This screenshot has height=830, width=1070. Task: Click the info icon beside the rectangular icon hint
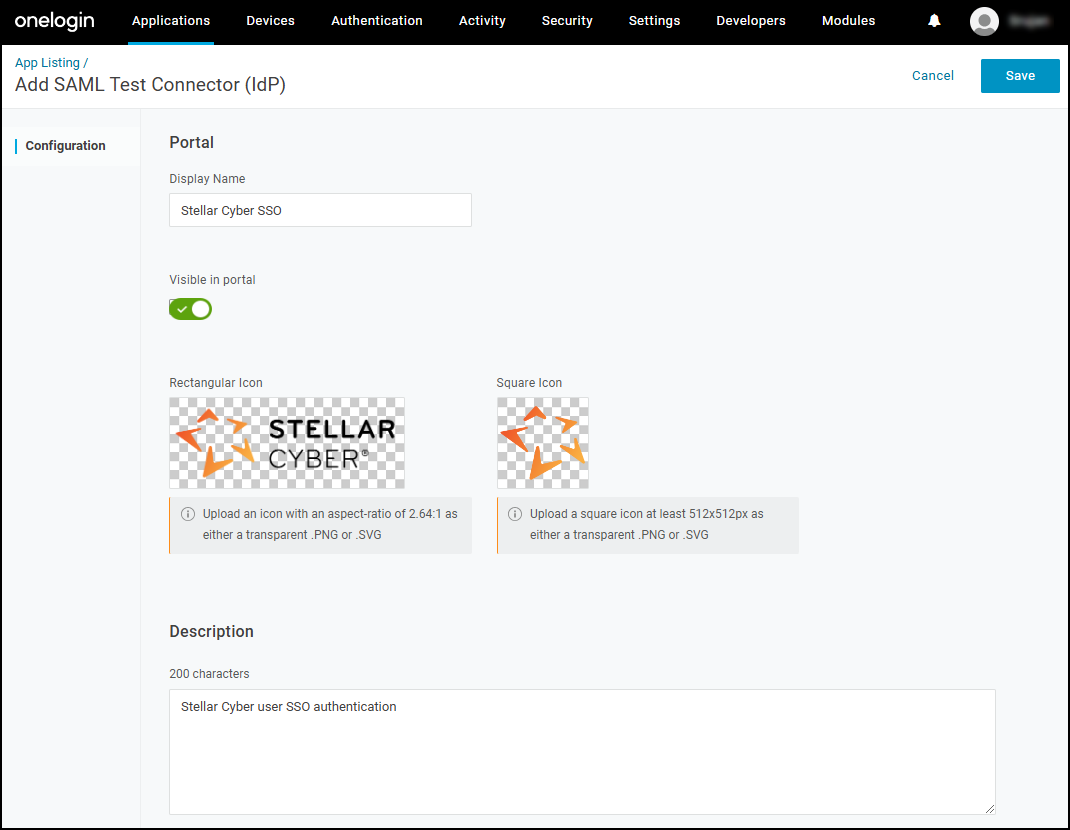coord(188,513)
